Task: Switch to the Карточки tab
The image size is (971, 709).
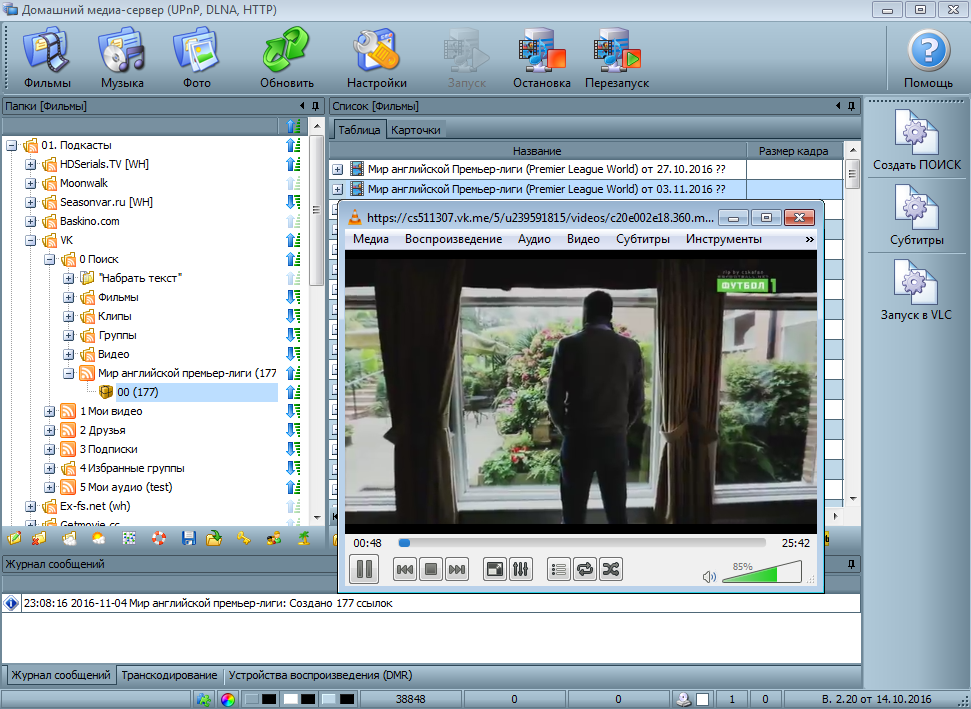Action: click(415, 131)
